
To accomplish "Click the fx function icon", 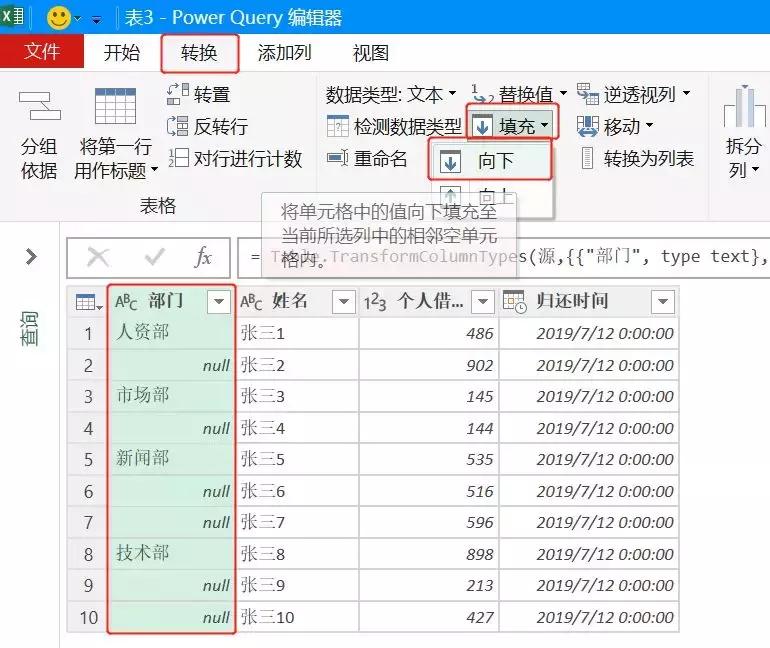I will (x=202, y=257).
